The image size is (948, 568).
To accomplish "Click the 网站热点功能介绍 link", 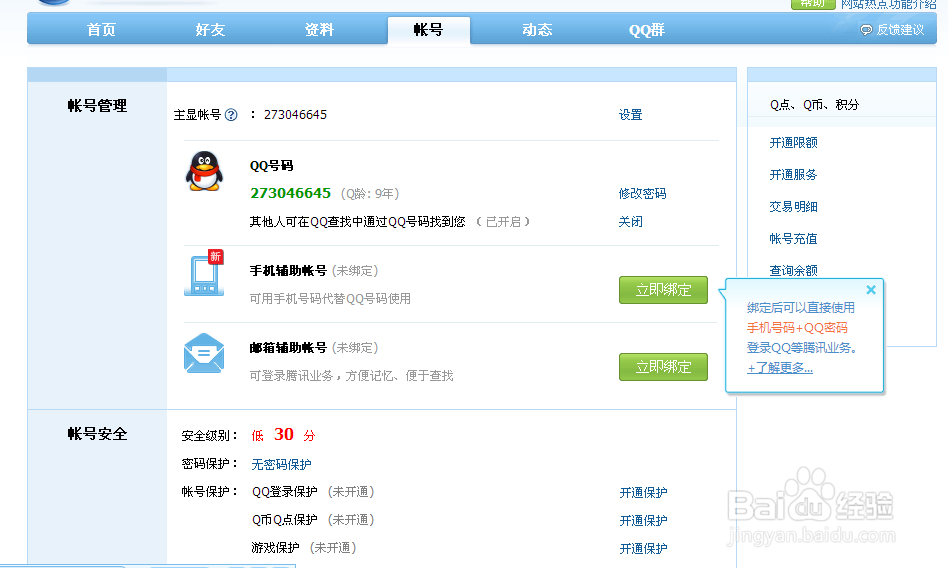I will pos(888,4).
